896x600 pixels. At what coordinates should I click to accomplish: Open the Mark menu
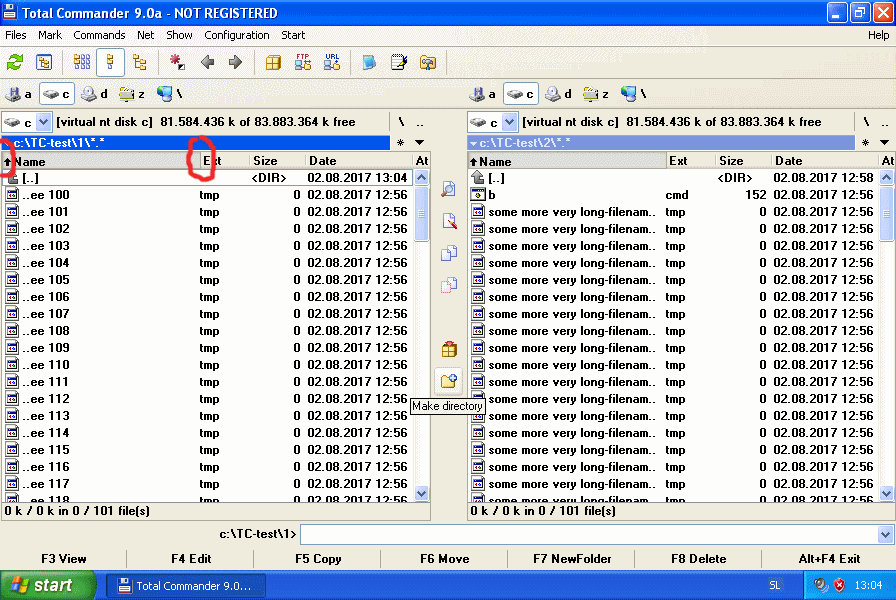50,35
